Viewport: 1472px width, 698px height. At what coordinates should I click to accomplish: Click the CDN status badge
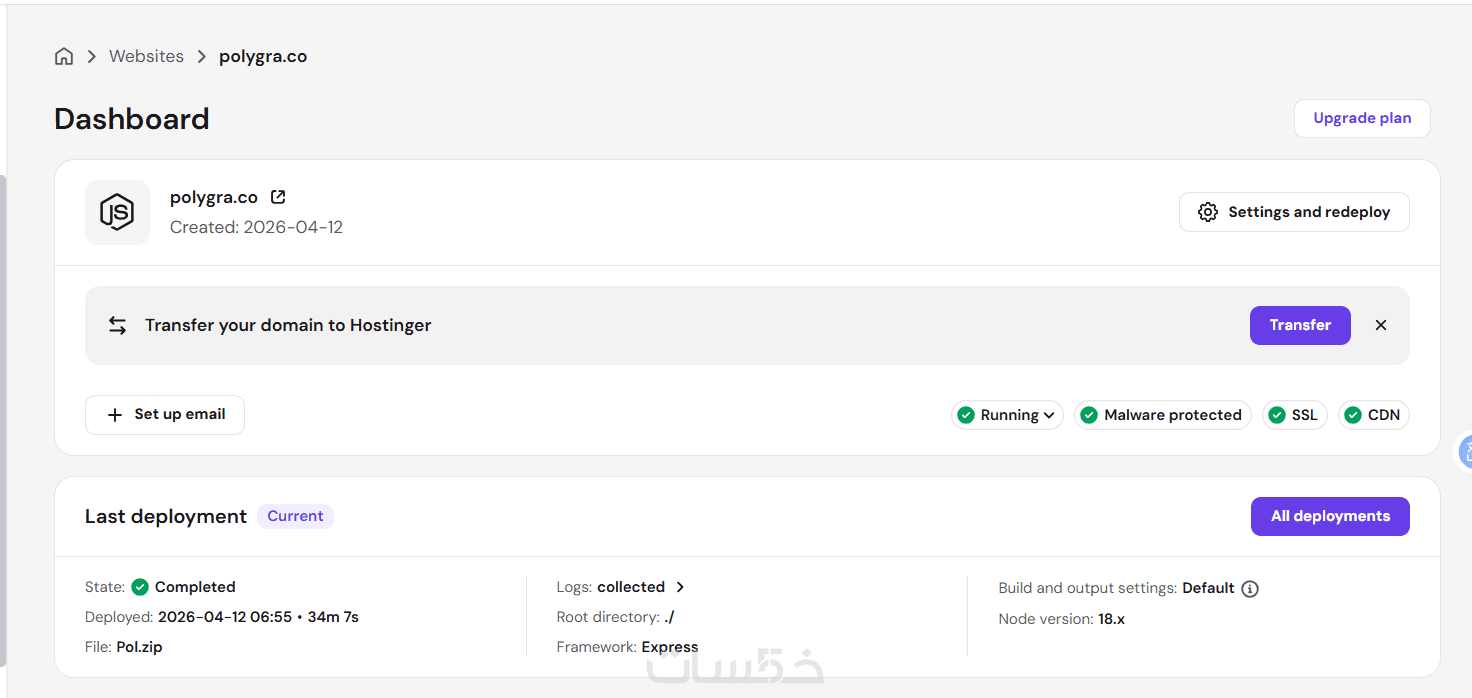click(1373, 415)
